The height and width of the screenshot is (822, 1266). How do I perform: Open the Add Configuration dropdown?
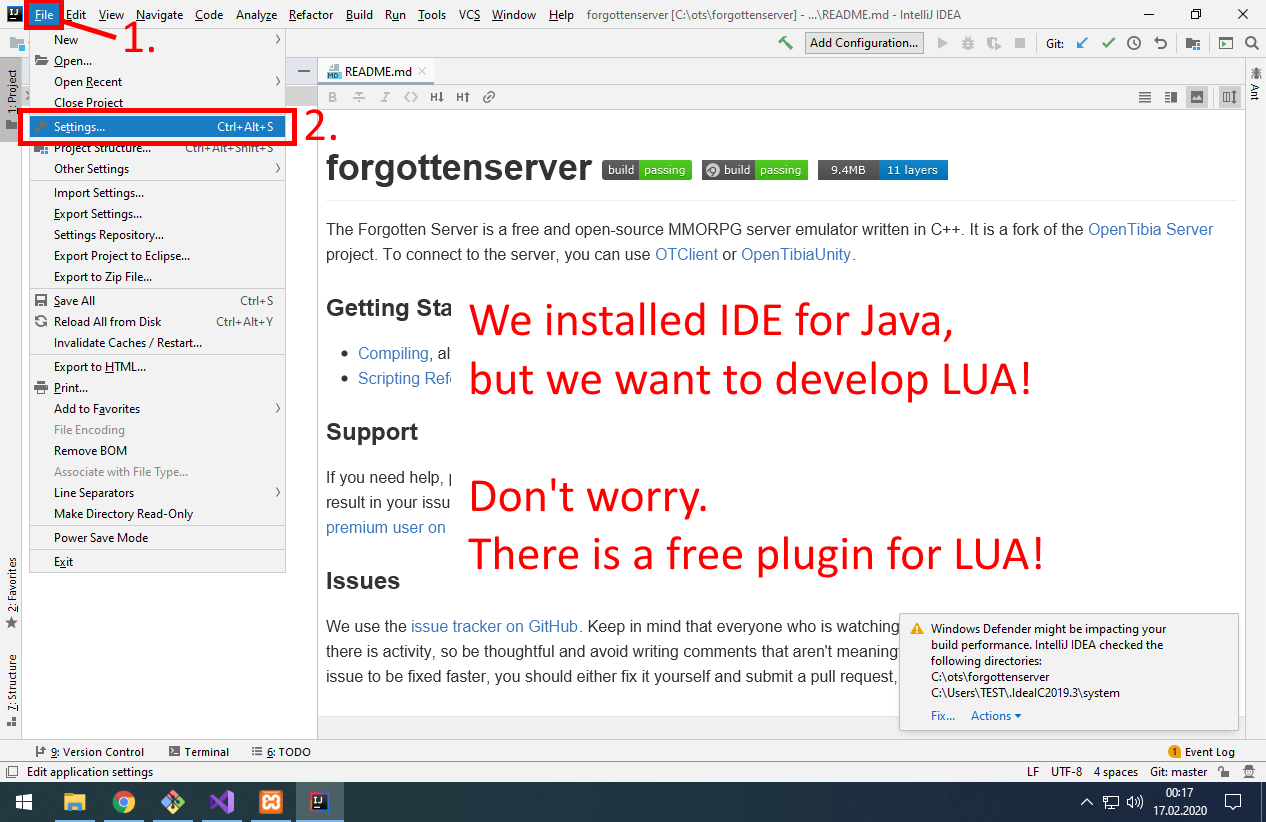(x=864, y=43)
